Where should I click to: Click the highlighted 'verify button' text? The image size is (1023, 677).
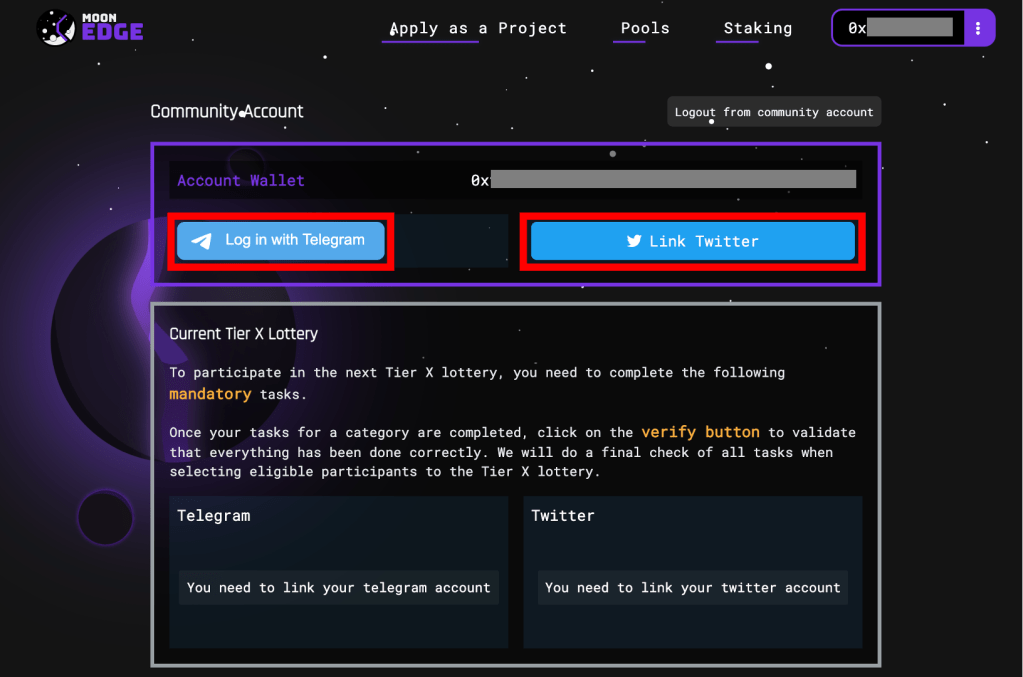(x=700, y=432)
